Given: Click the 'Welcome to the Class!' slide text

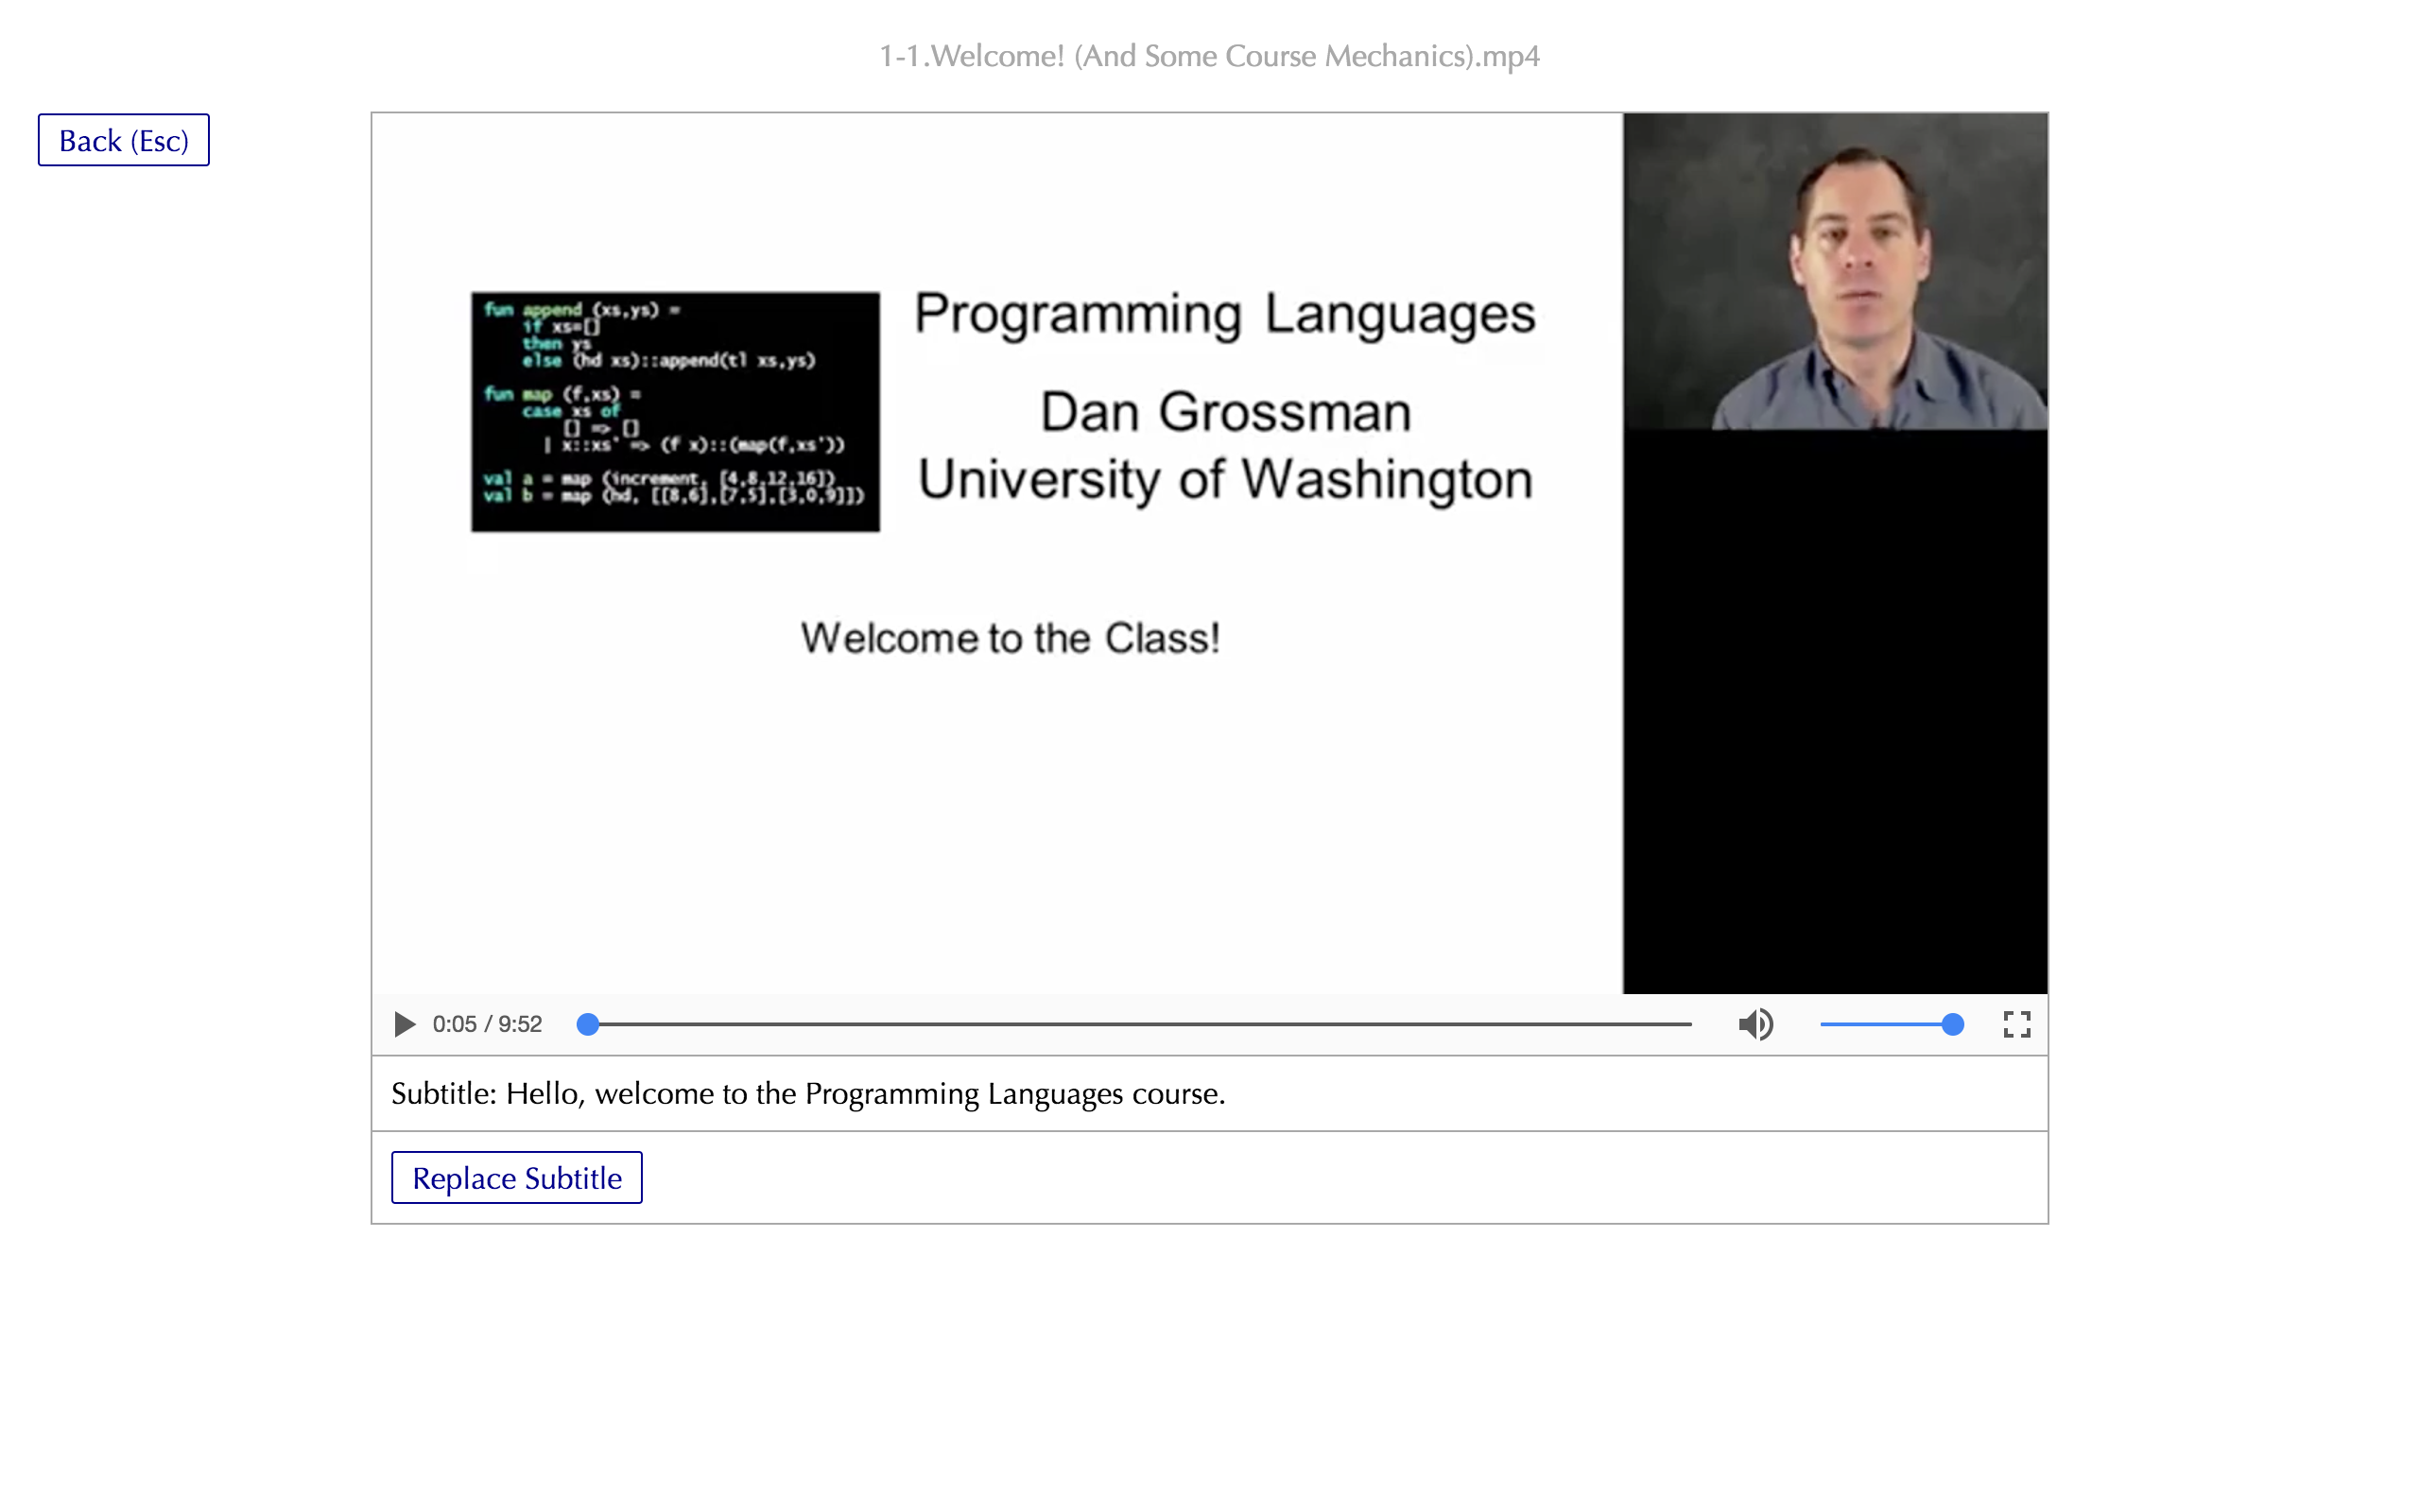Looking at the screenshot, I should (x=1010, y=638).
